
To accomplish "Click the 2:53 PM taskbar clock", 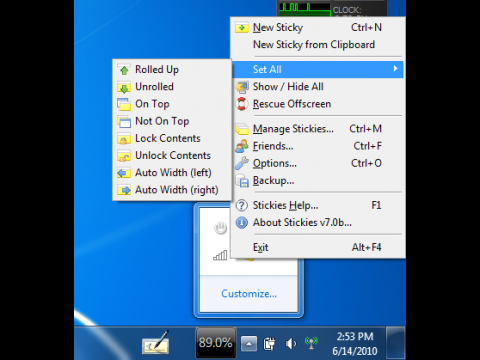I will click(x=355, y=336).
